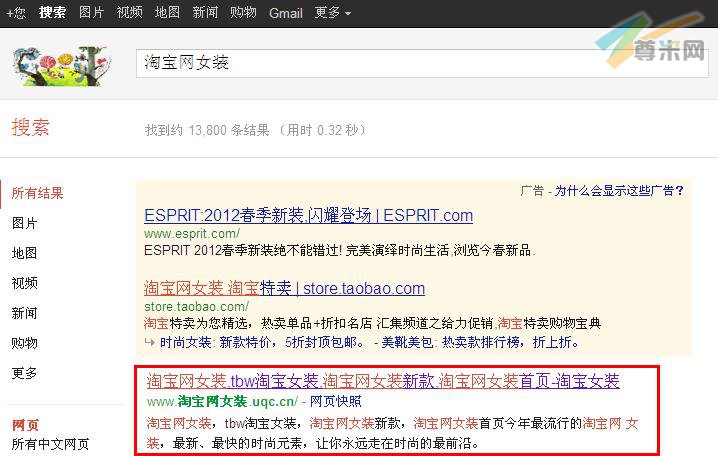Select 搜索 in the top navigation bar
This screenshot has height=456, width=718.
pos(52,12)
